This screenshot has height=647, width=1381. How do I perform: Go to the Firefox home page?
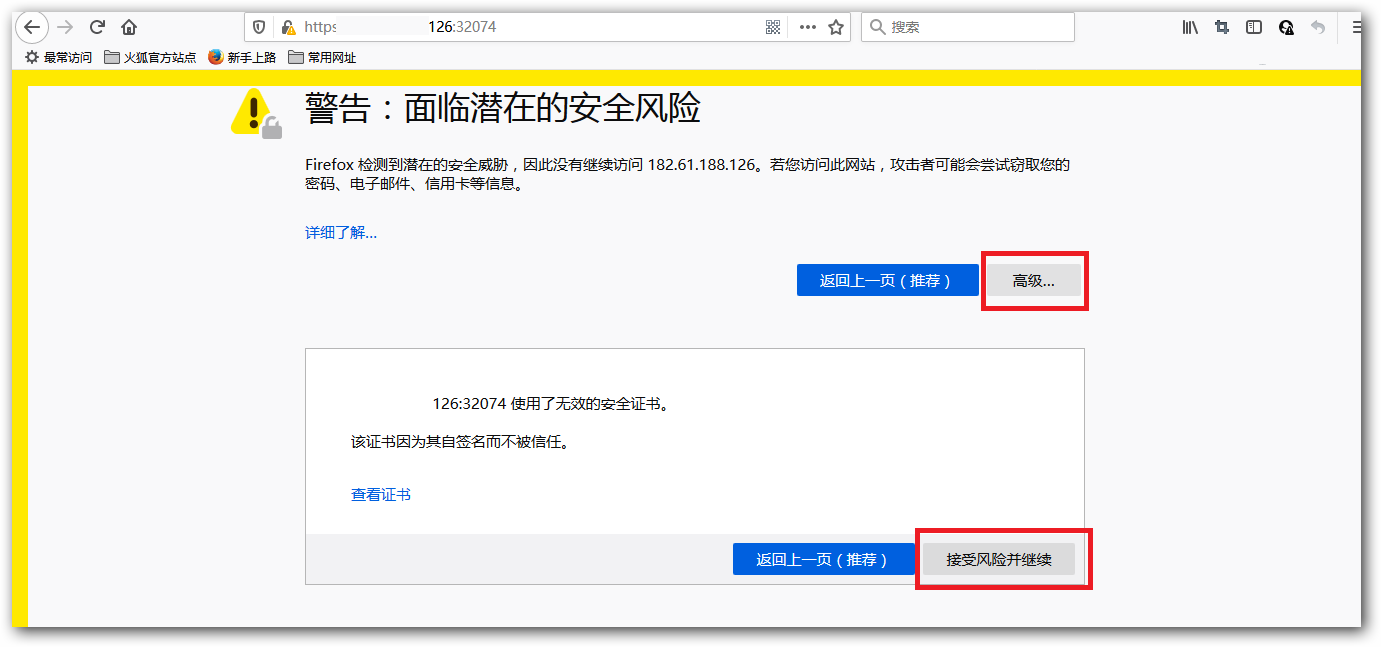coord(129,27)
